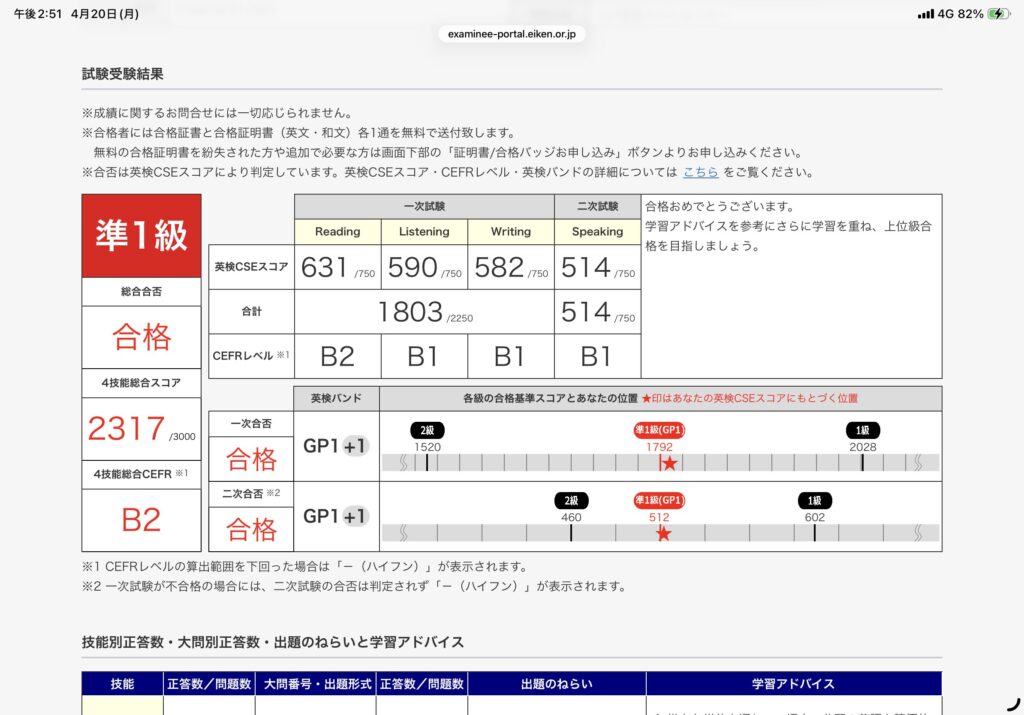Click the 試験受験結果 section heading
The width and height of the screenshot is (1024, 715).
pos(123,74)
